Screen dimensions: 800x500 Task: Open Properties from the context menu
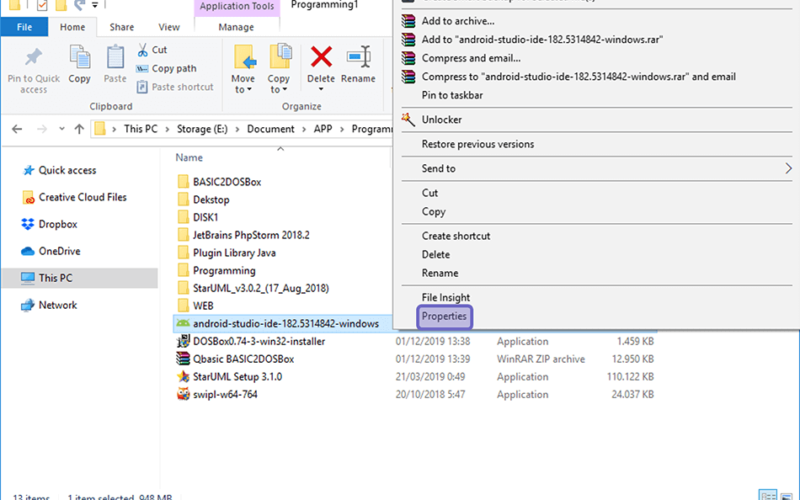(x=444, y=316)
